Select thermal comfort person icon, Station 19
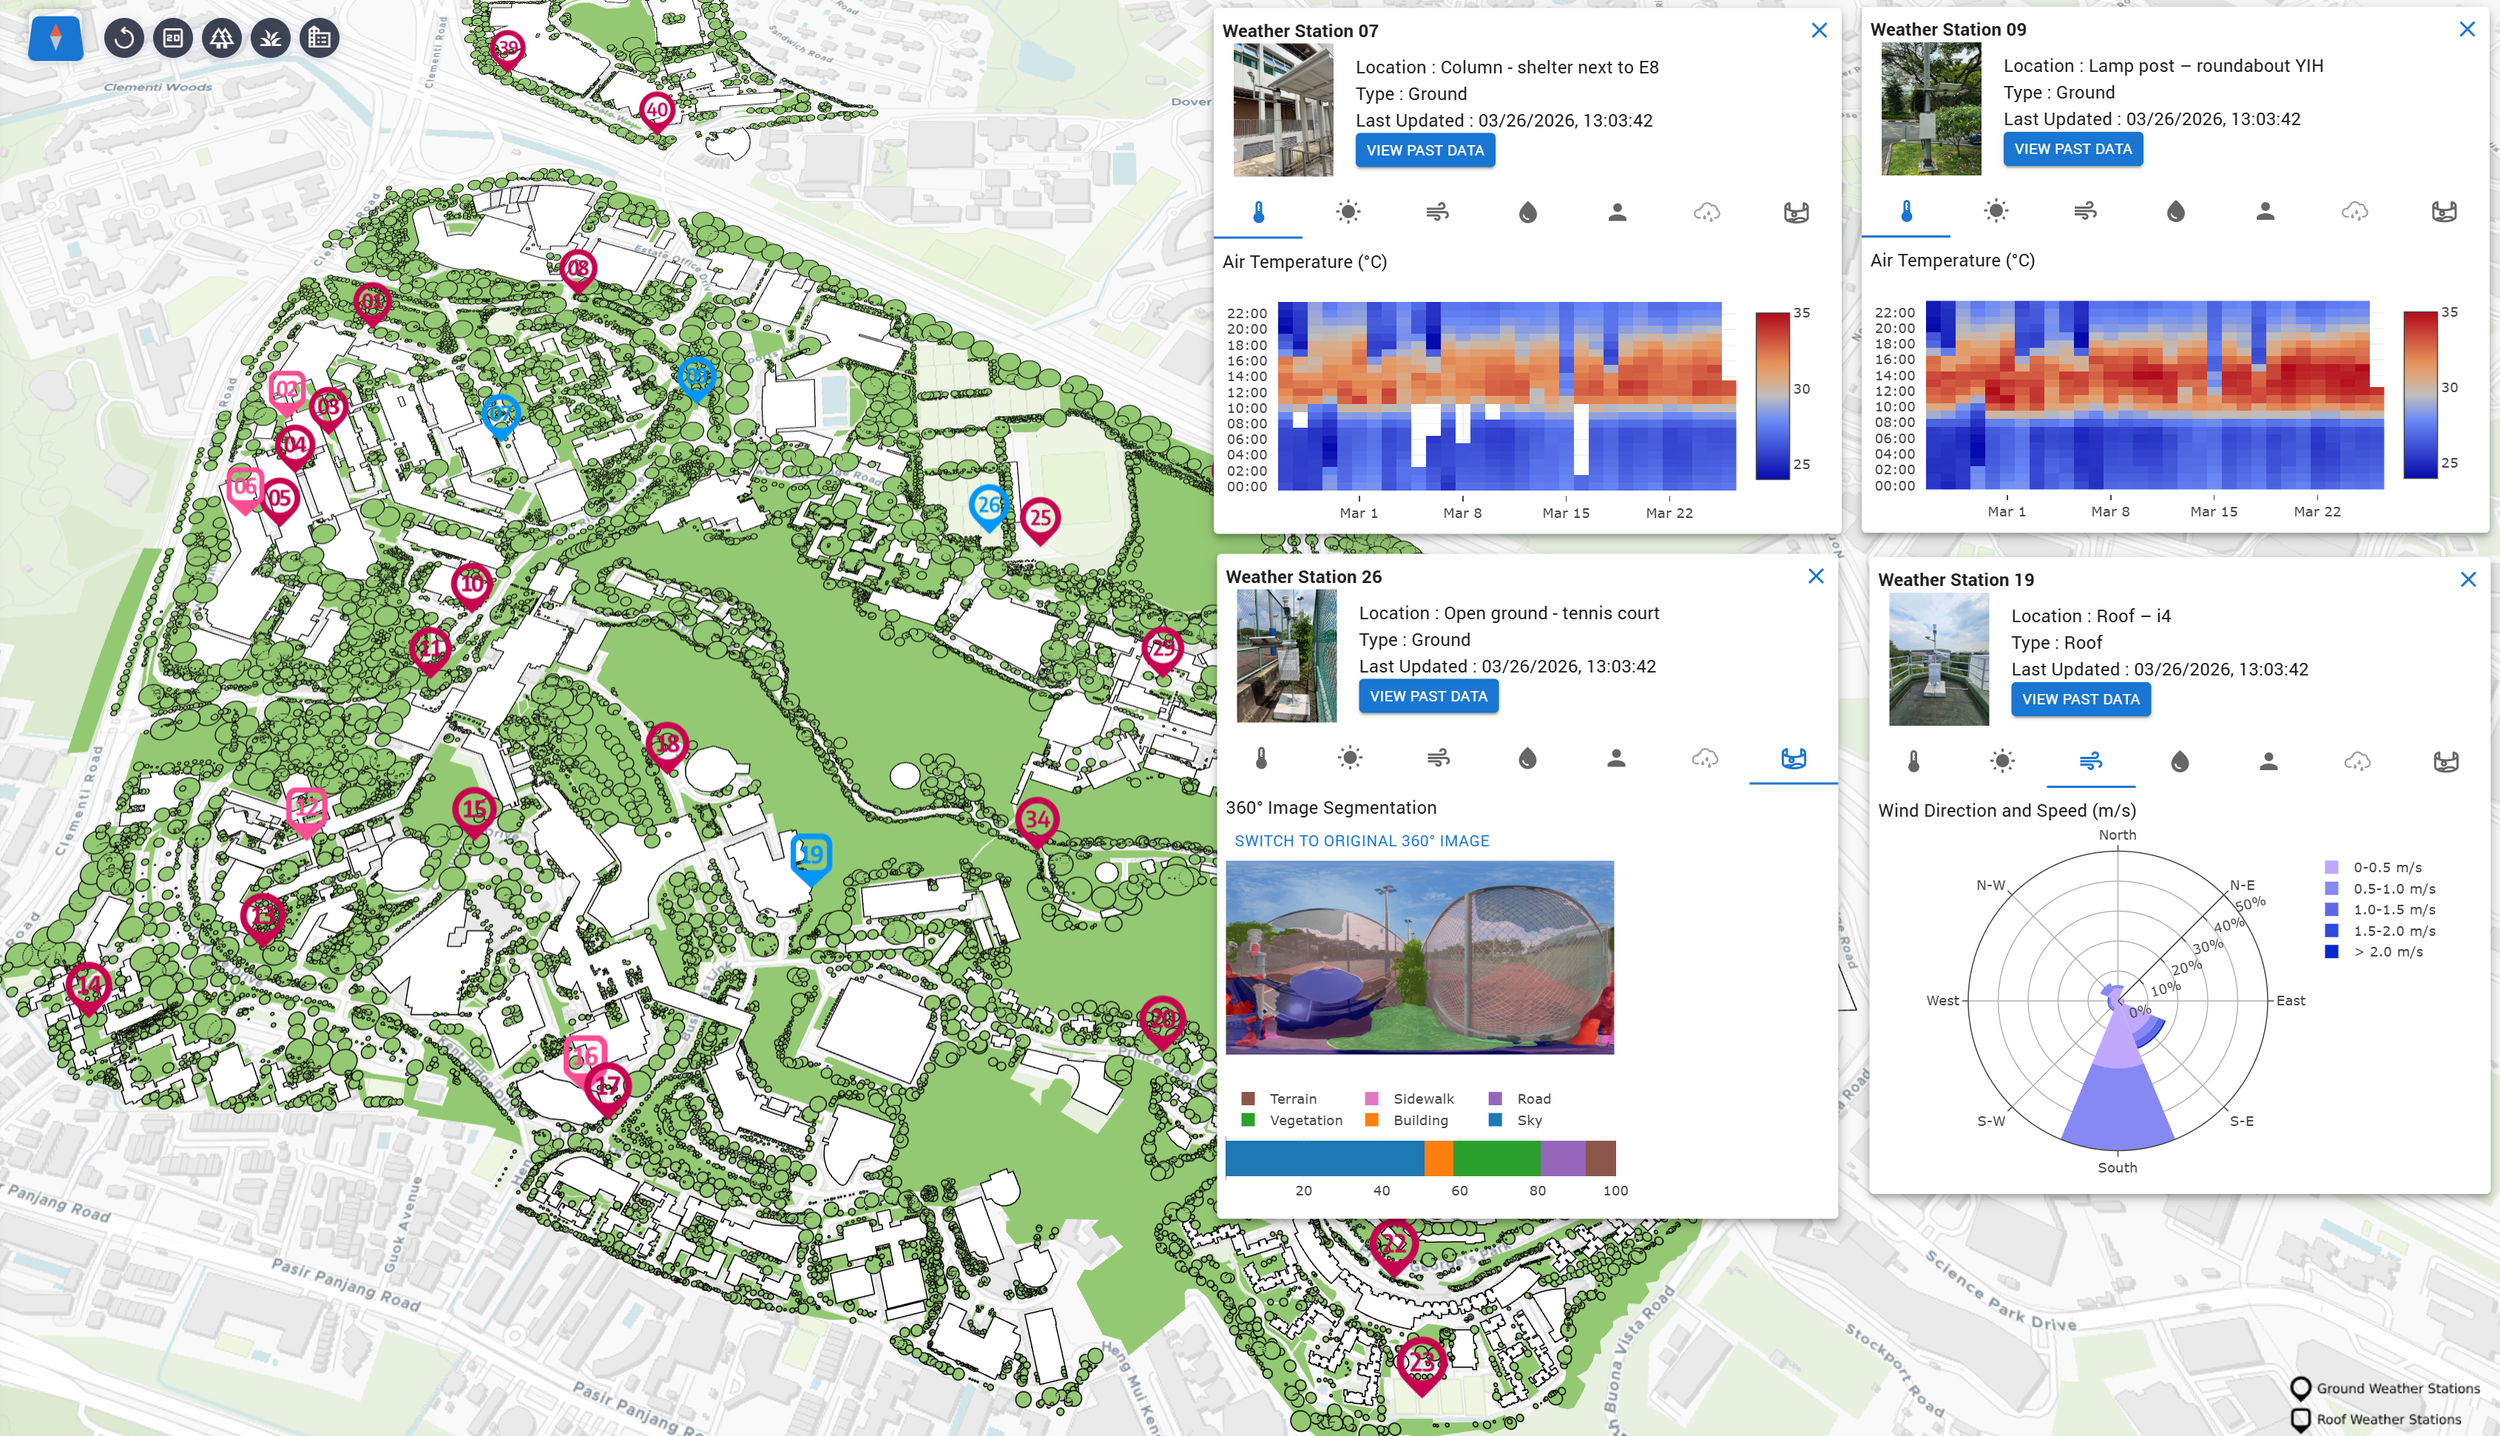 pyautogui.click(x=2268, y=762)
